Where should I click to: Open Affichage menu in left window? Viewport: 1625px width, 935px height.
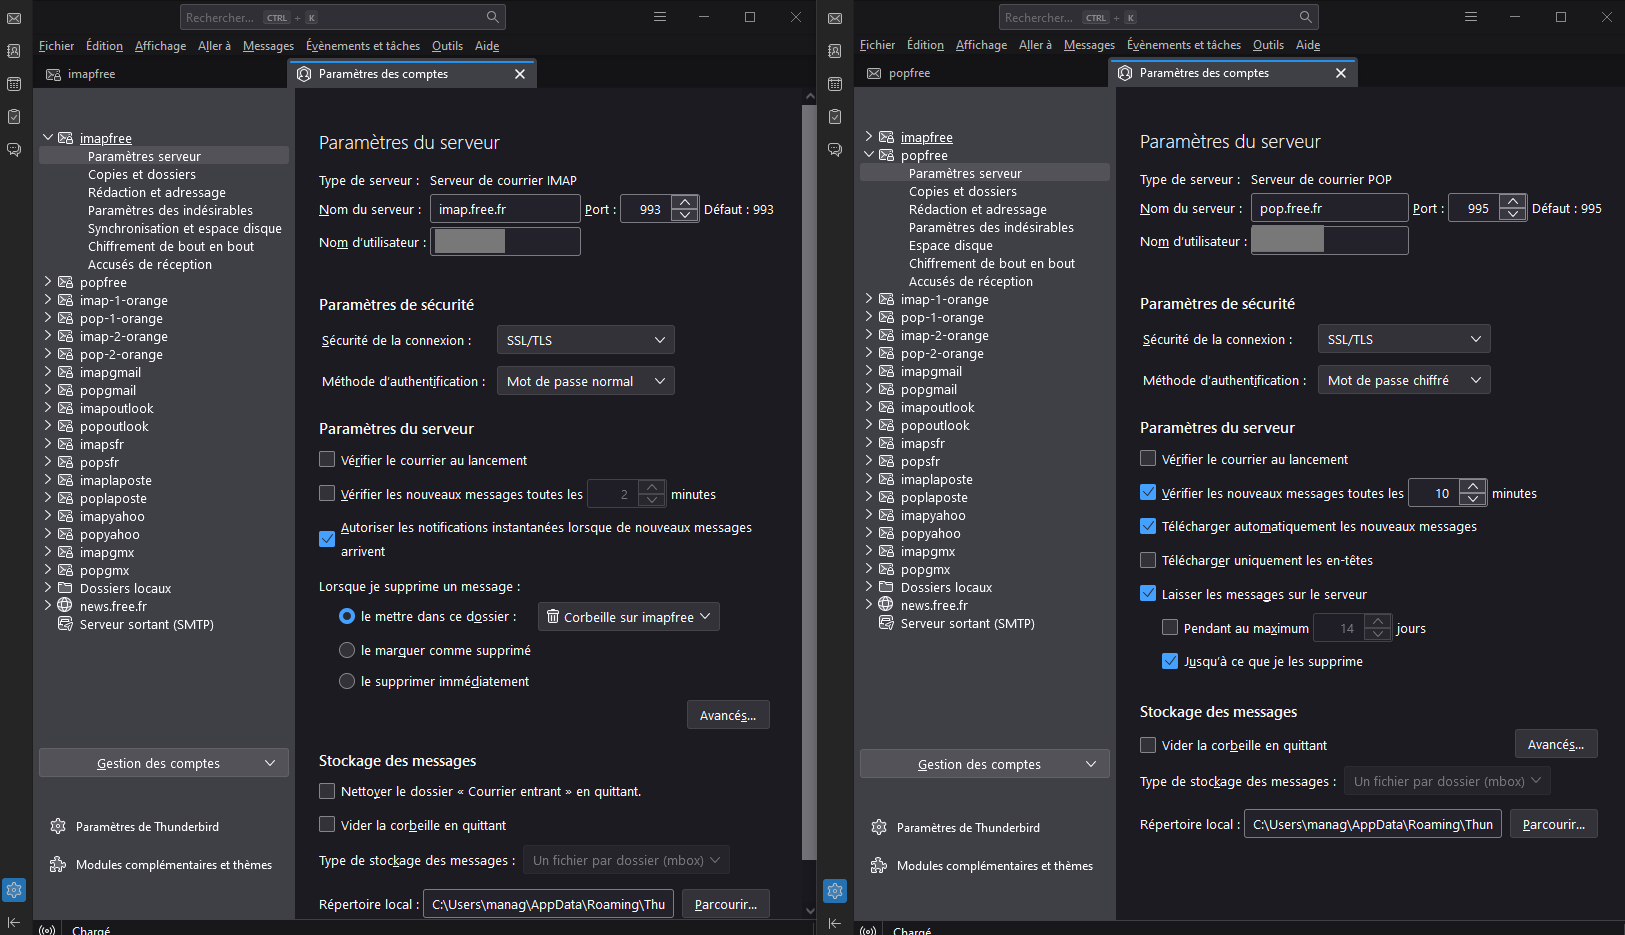pos(160,46)
